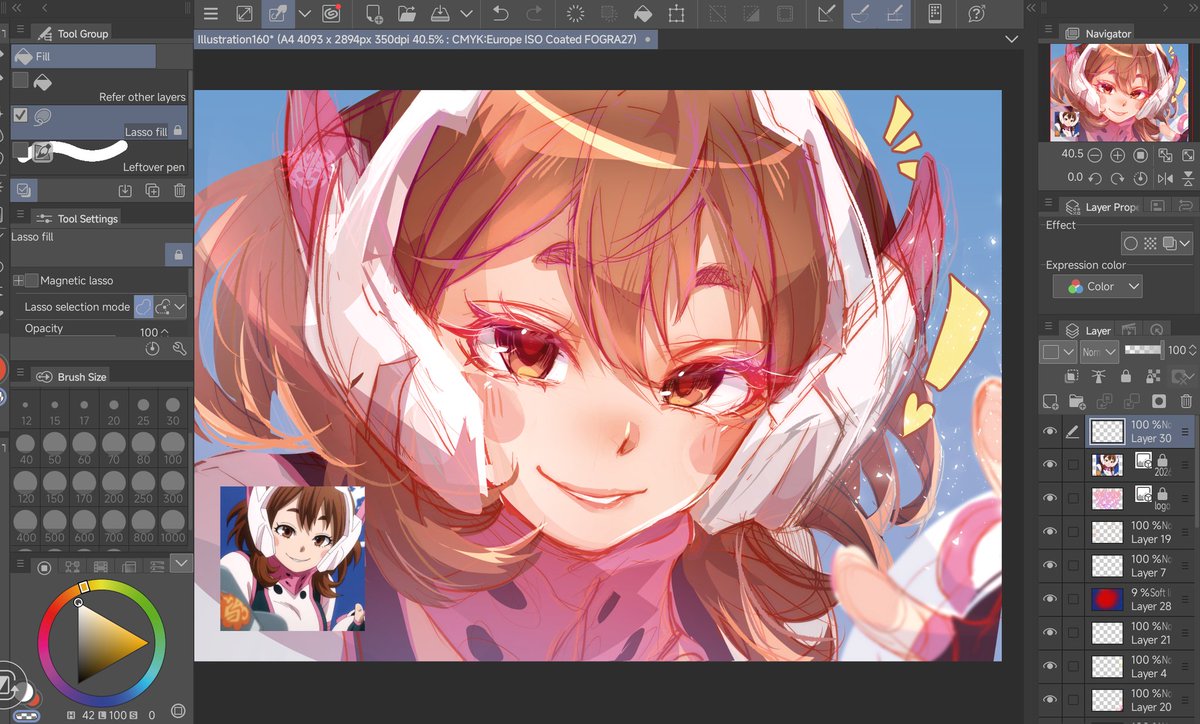
Task: Expand the color panel options chevron
Action: pyautogui.click(x=181, y=564)
